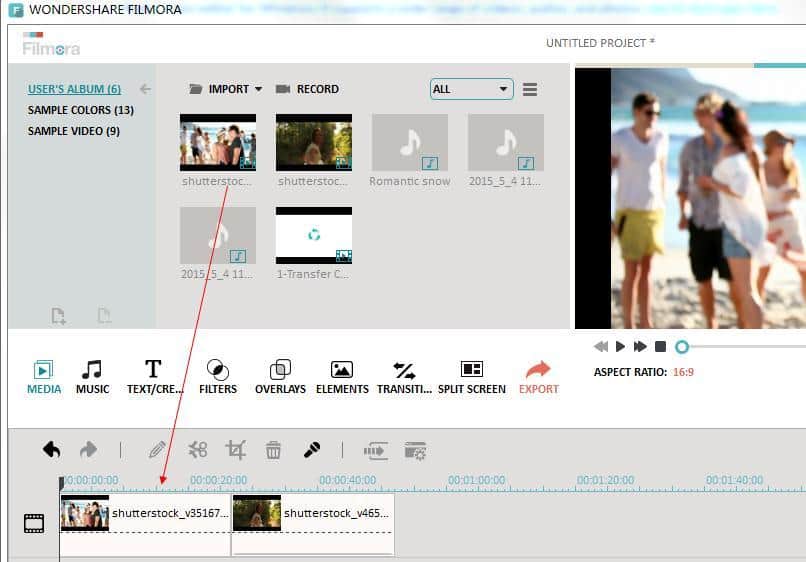806x562 pixels.
Task: Click the preview playback slider handle
Action: (682, 347)
